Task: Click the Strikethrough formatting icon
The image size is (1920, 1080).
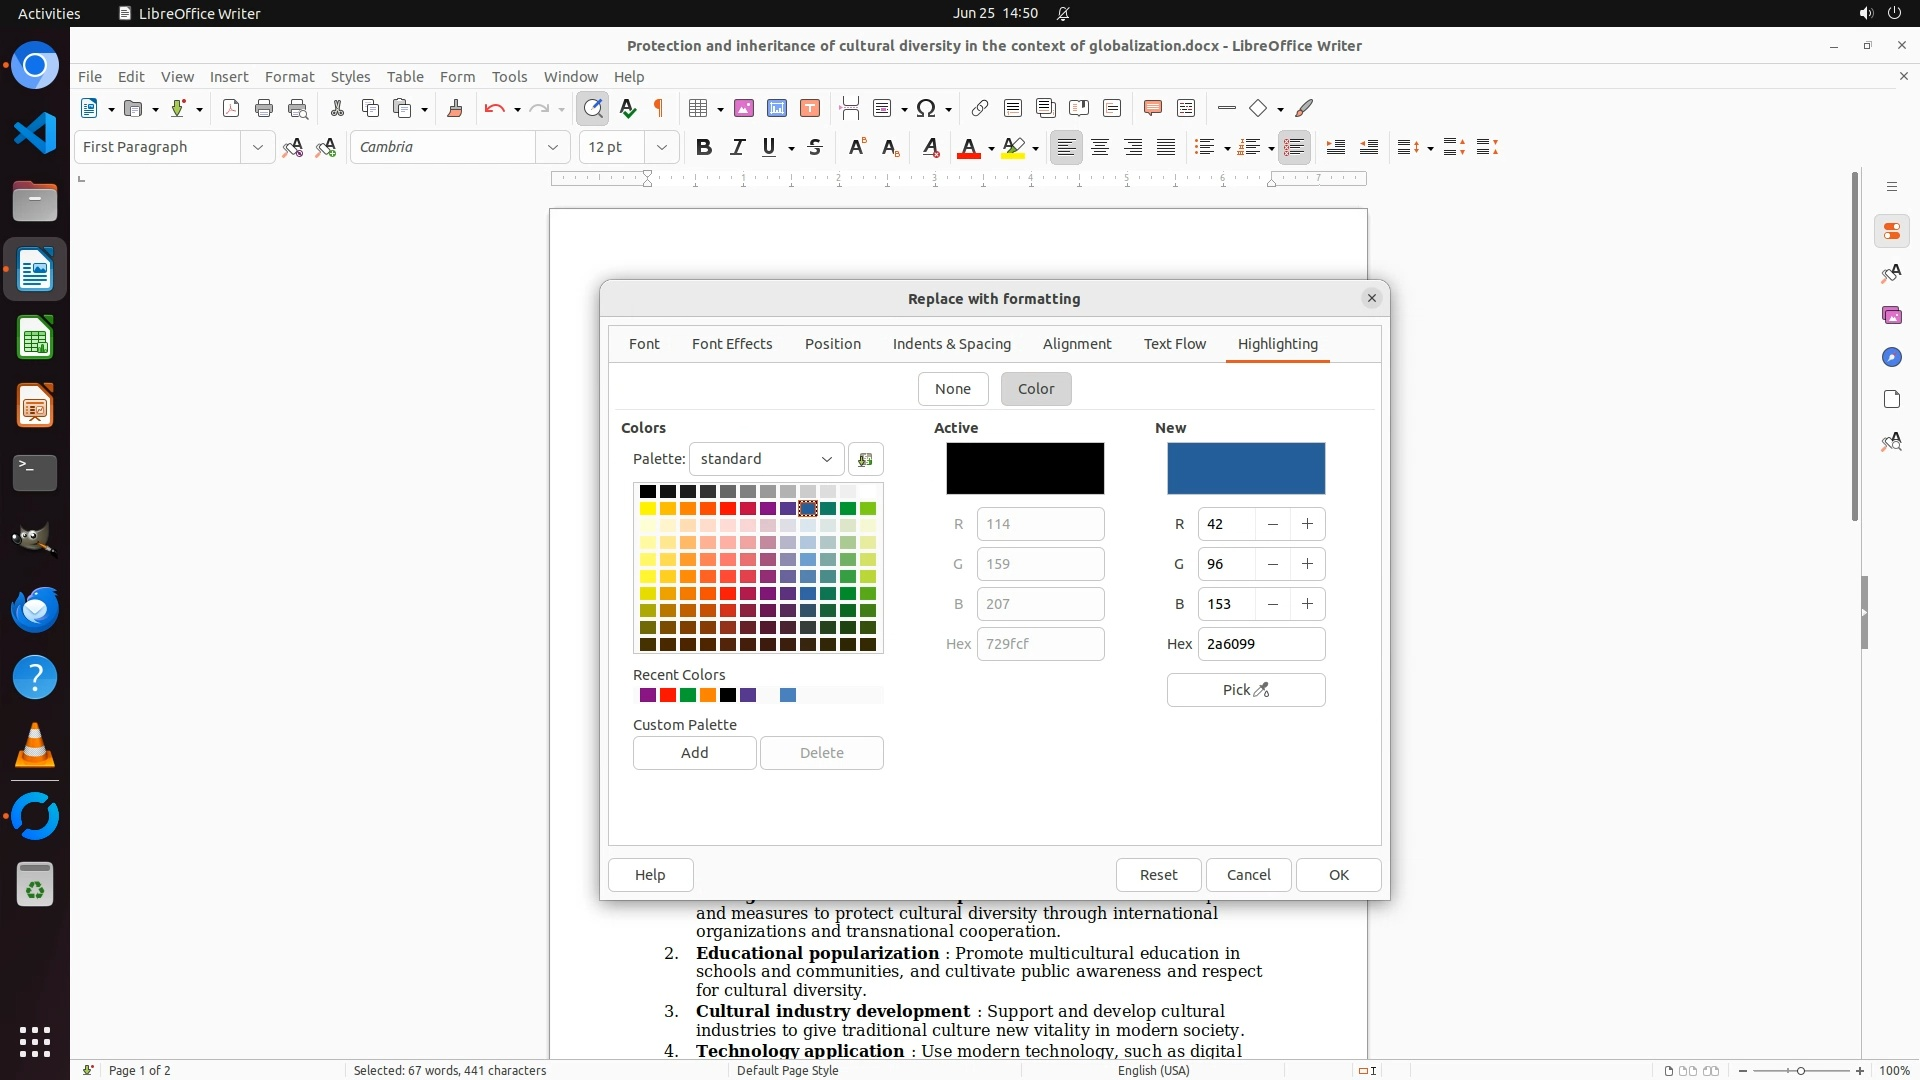Action: point(815,147)
